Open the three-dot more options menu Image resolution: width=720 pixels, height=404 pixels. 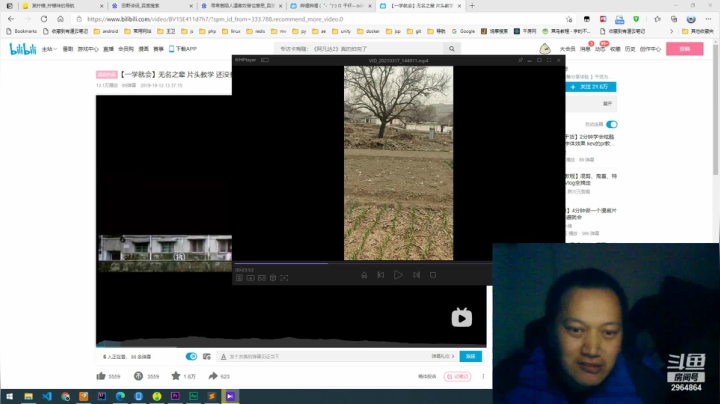483,376
